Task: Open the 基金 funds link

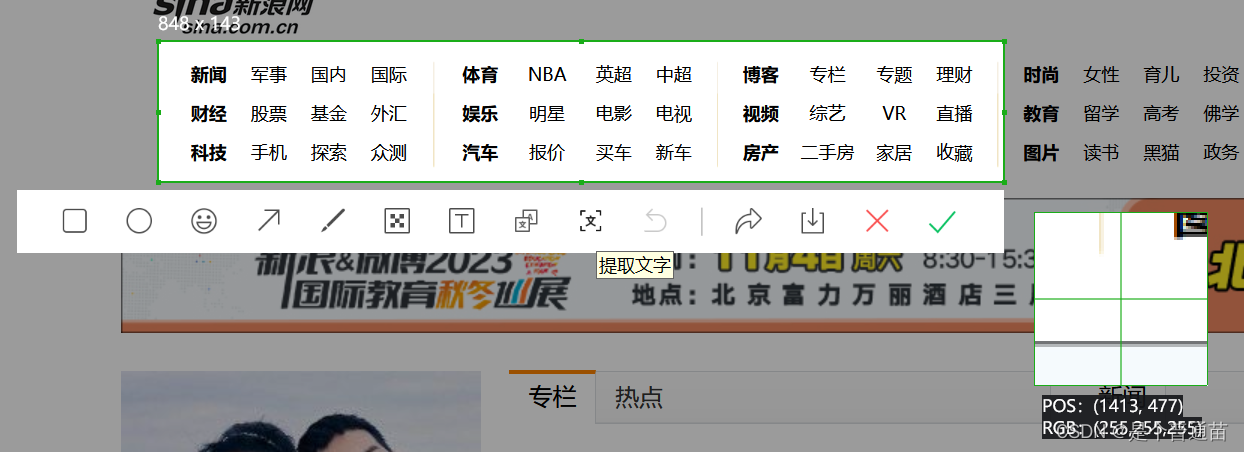Action: click(x=329, y=114)
